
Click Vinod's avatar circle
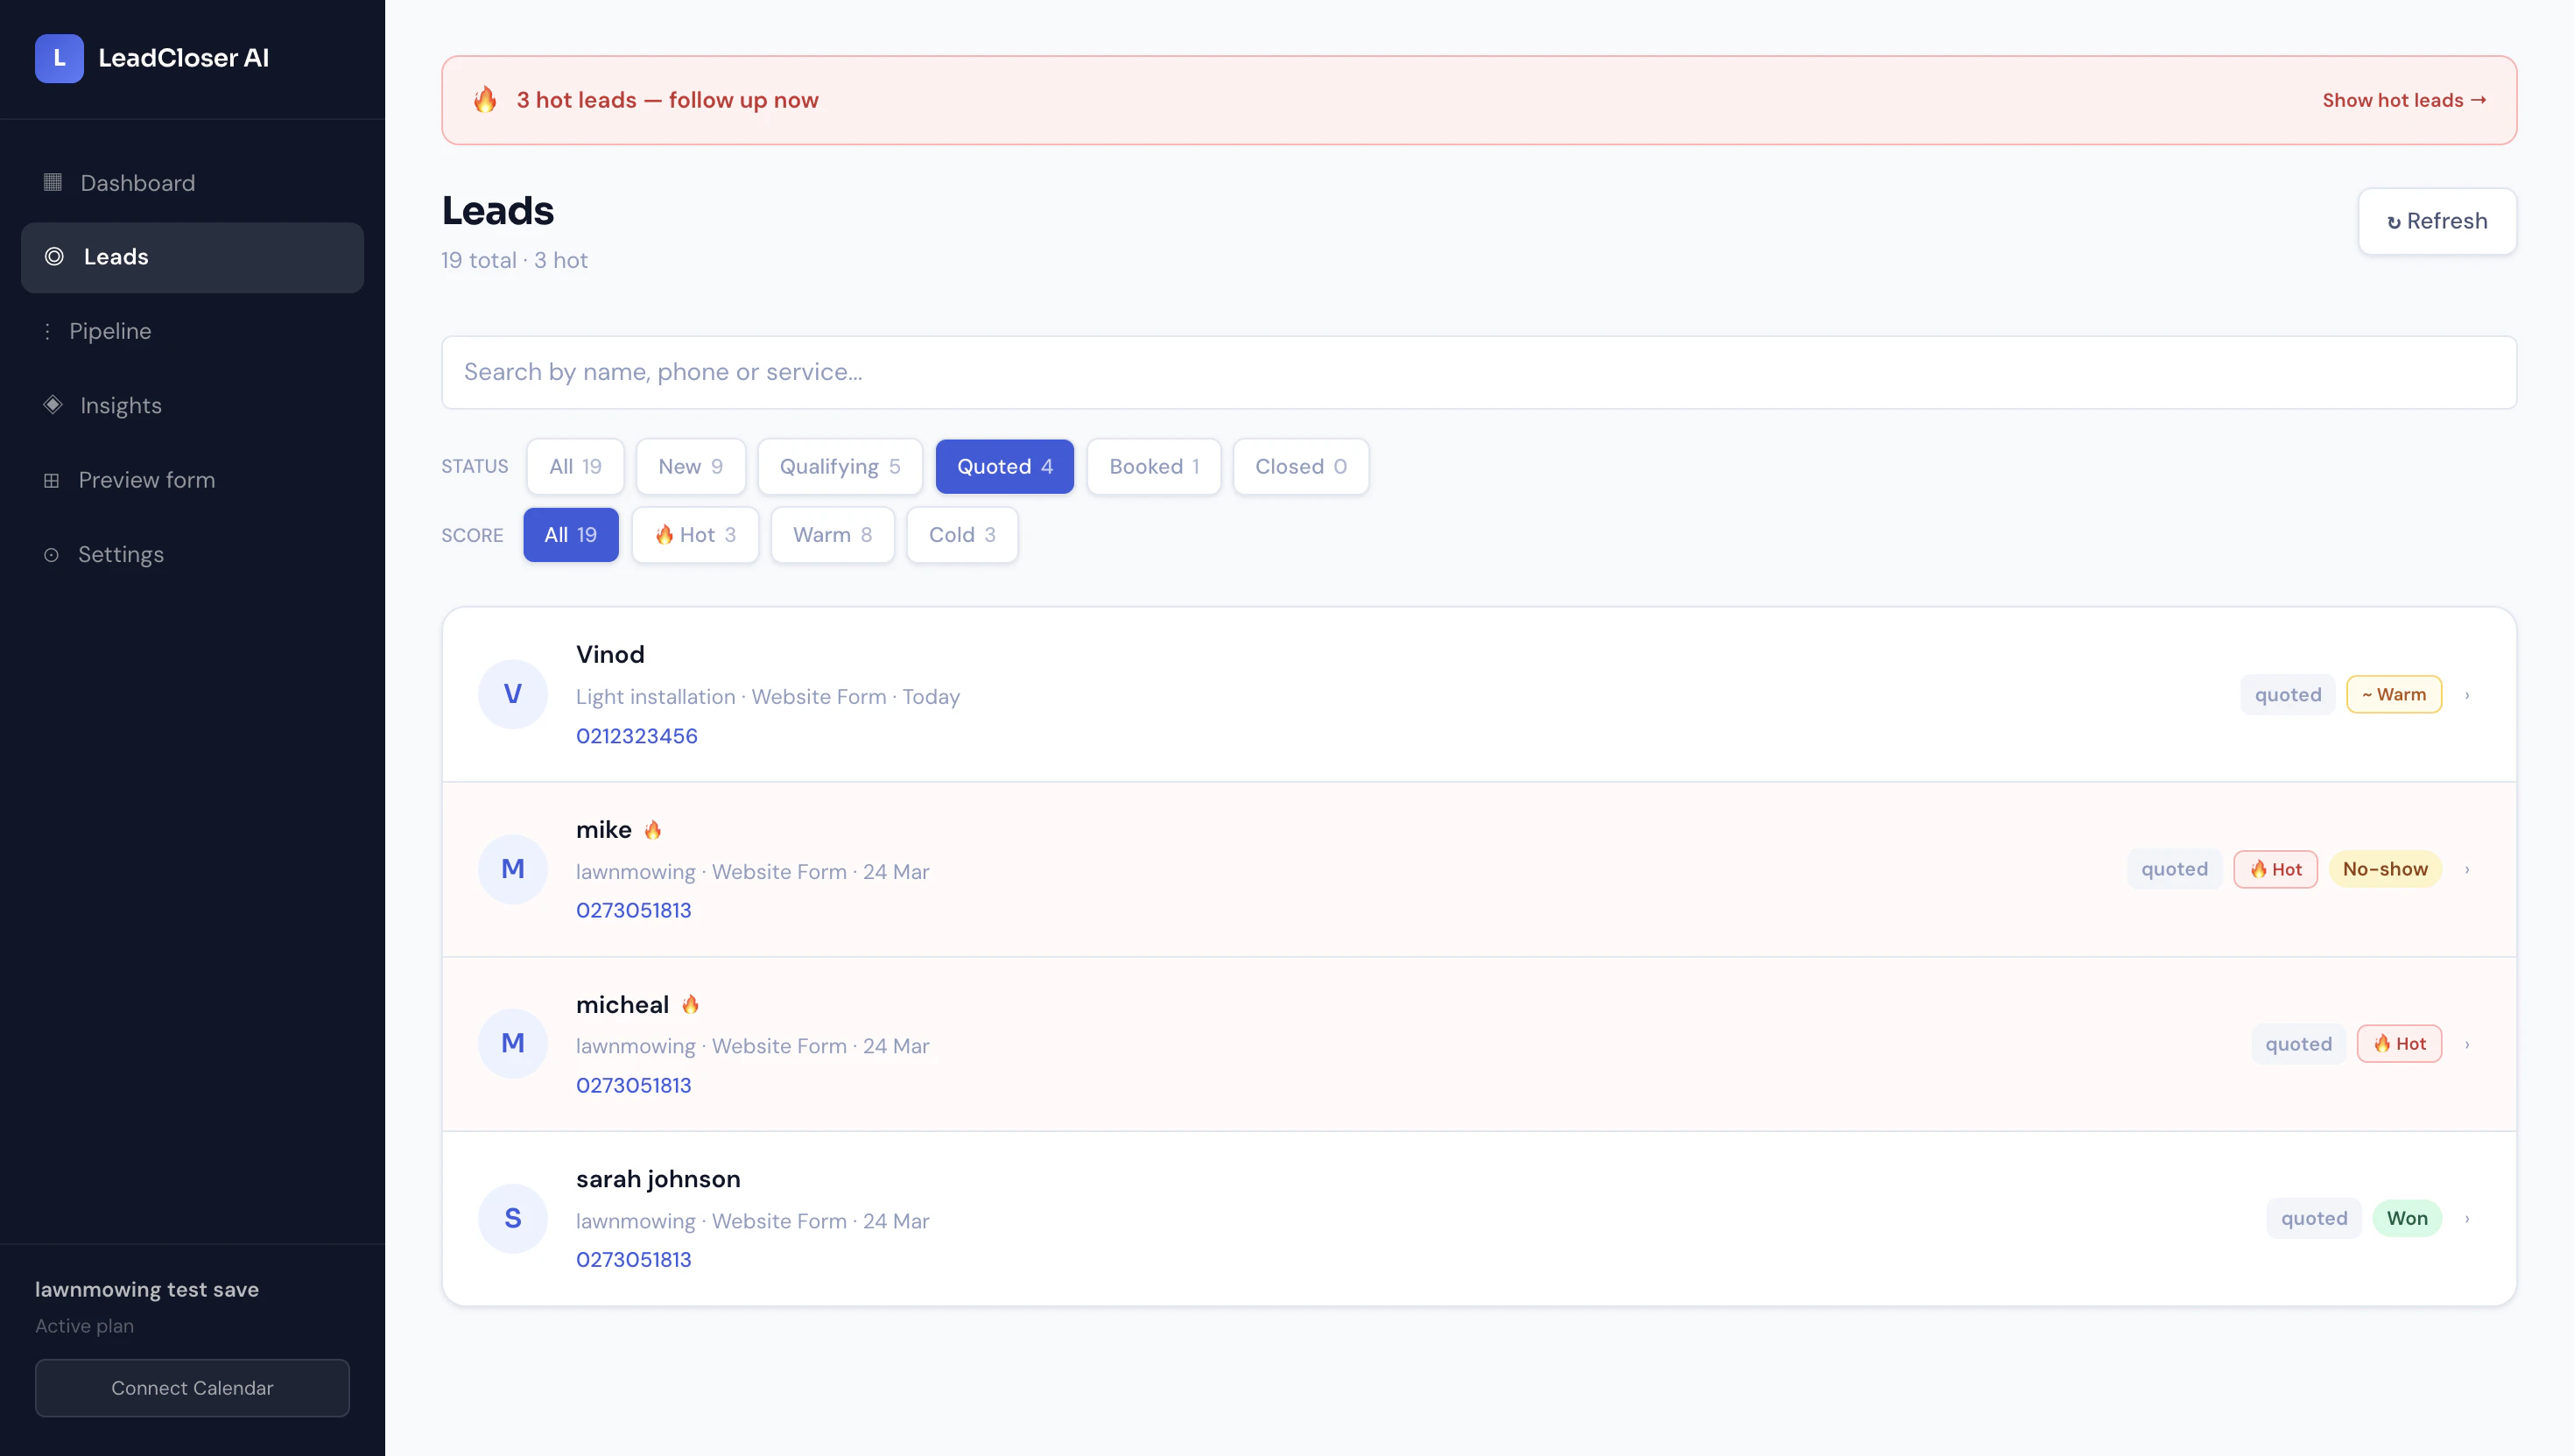tap(512, 694)
